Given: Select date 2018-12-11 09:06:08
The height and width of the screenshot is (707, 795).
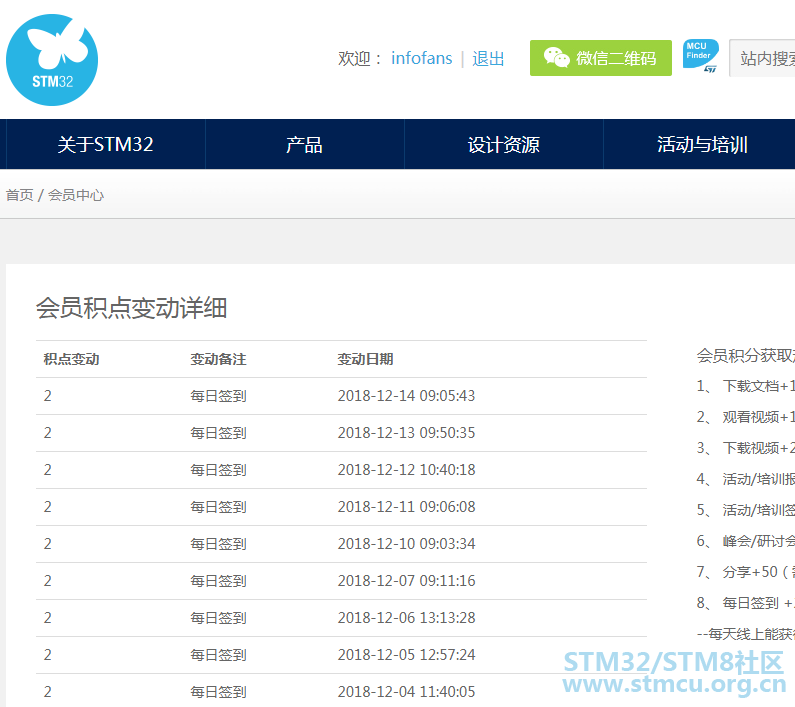Looking at the screenshot, I should pos(406,507).
